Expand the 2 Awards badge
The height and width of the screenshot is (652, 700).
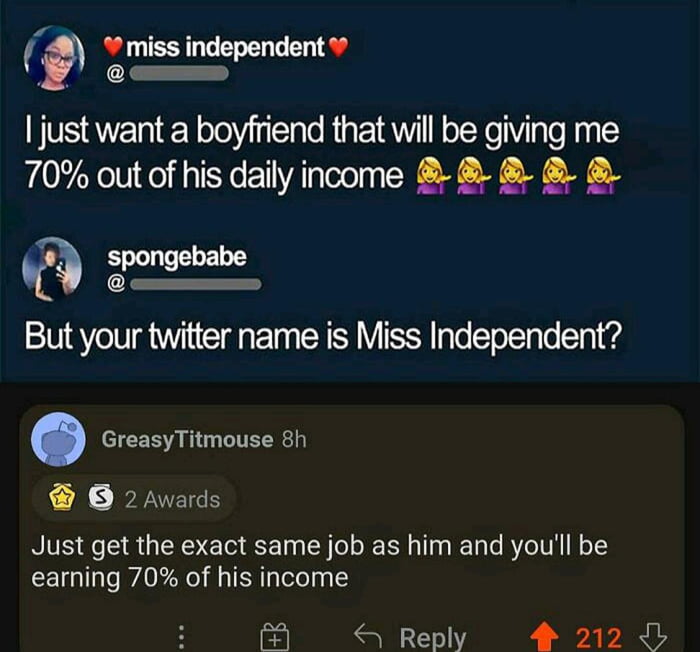(134, 498)
